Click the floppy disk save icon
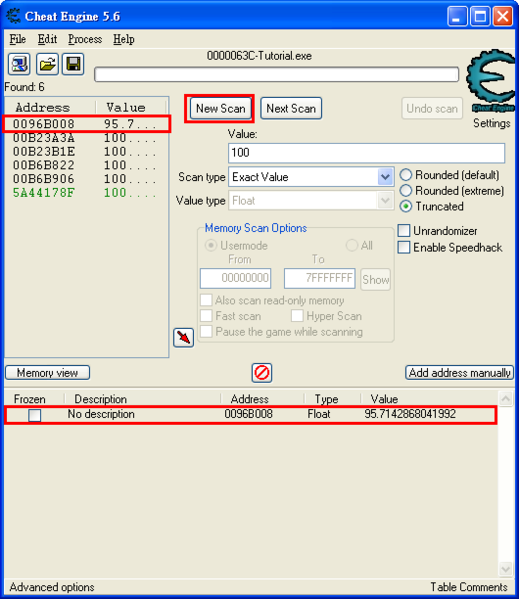This screenshot has width=519, height=599. tap(73, 64)
